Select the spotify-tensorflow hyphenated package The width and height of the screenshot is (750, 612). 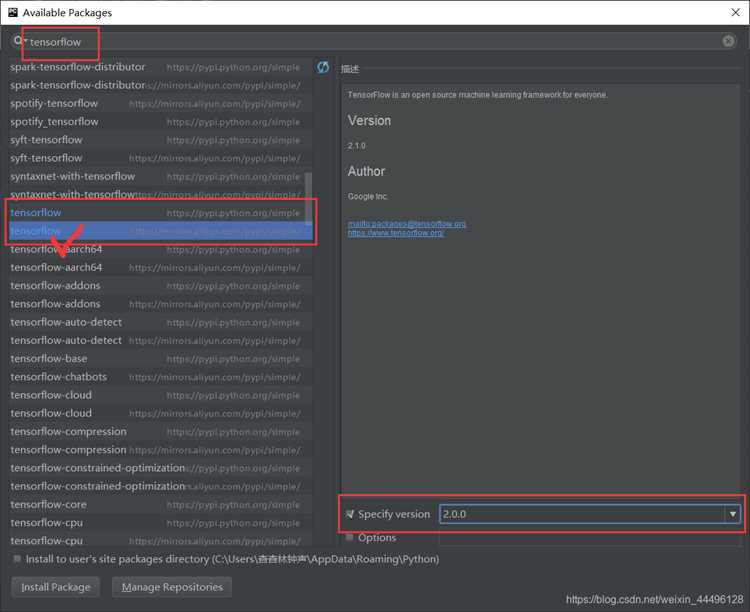tap(161, 103)
